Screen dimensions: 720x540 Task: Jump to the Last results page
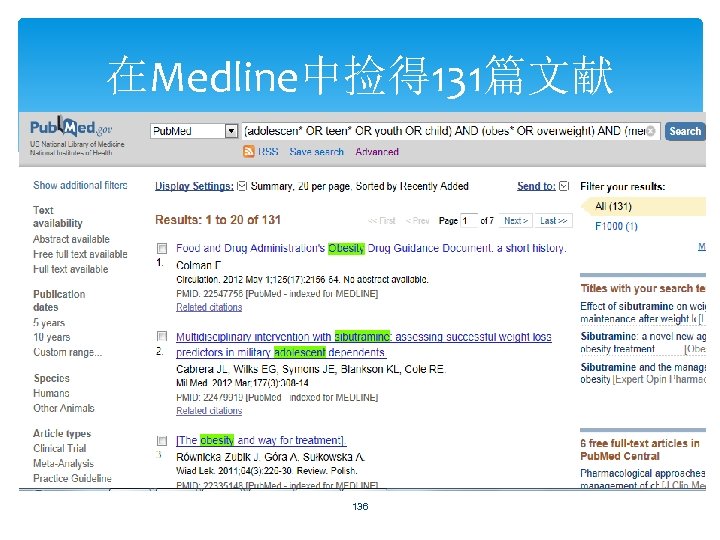[553, 221]
